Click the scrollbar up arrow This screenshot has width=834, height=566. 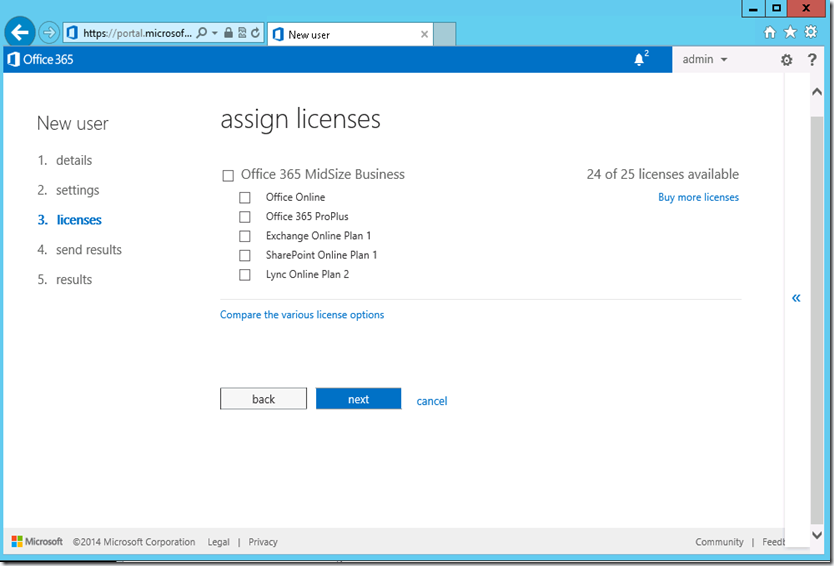click(817, 91)
